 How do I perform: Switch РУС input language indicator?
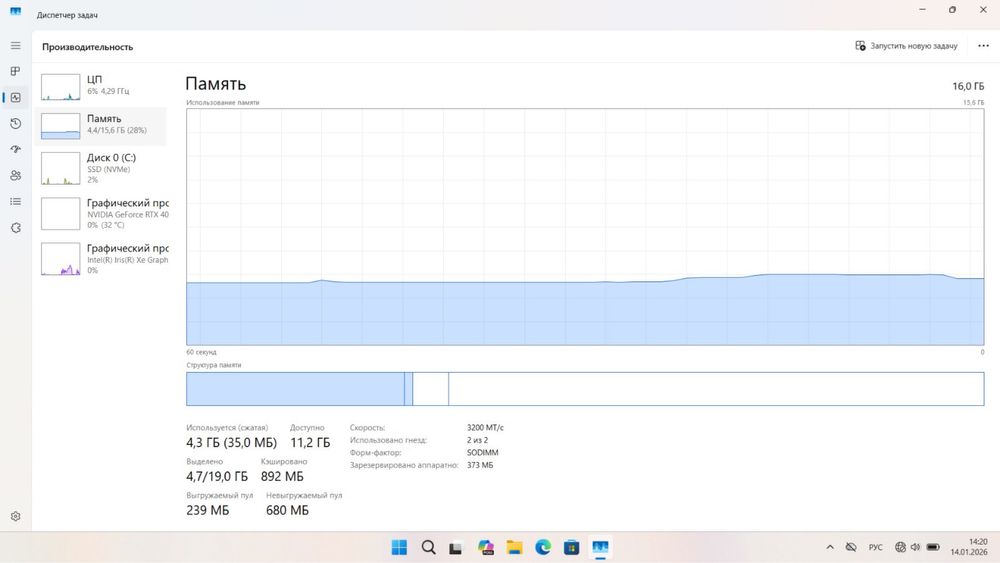pos(876,547)
